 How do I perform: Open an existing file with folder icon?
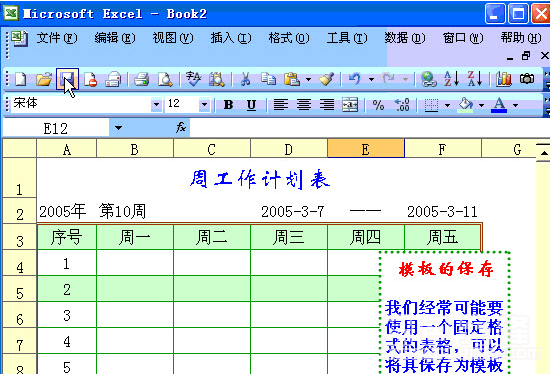pos(44,79)
